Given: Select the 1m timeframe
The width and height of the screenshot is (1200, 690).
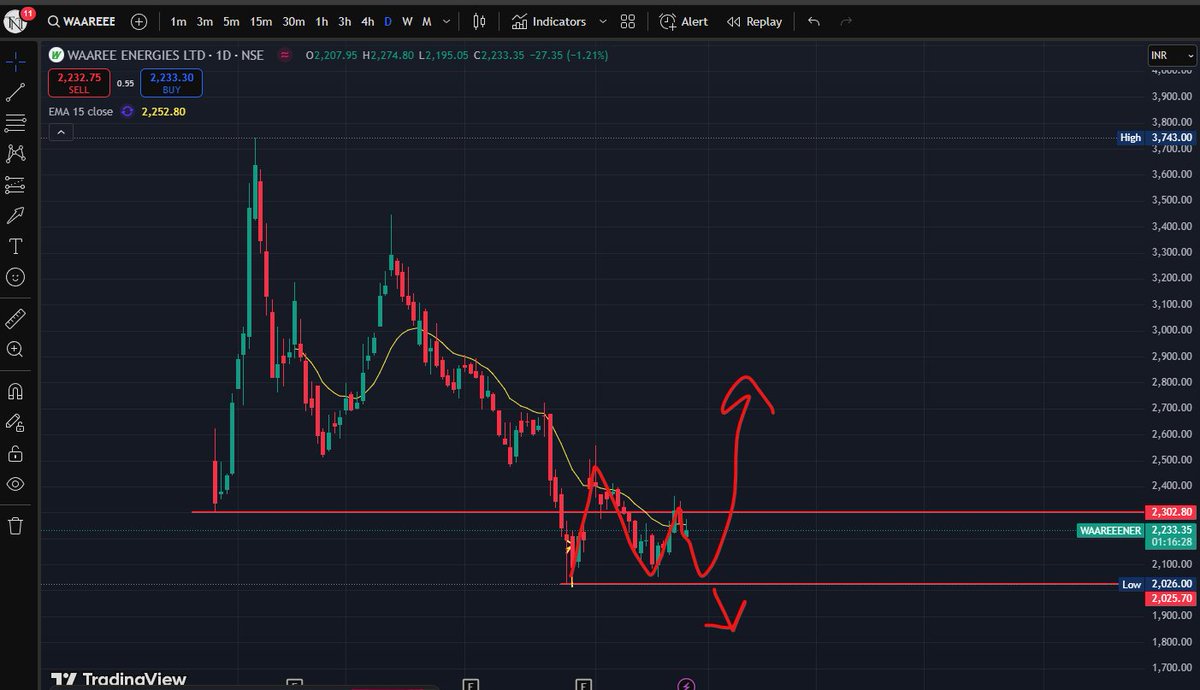Looking at the screenshot, I should [178, 21].
